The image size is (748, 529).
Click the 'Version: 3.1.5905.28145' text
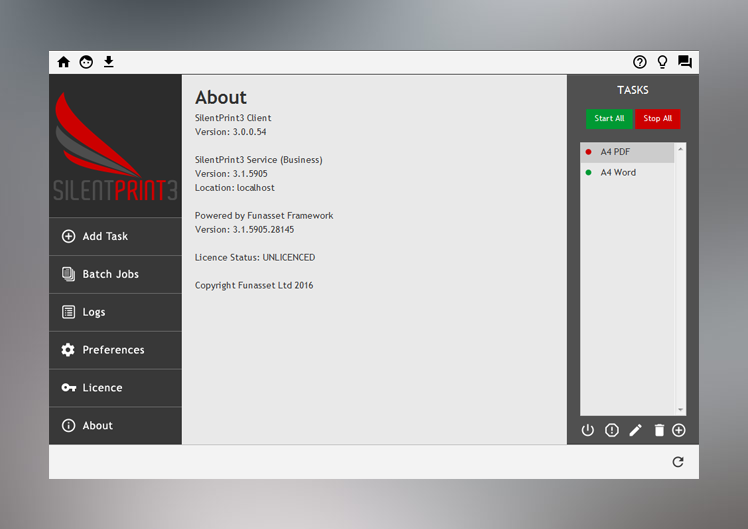click(244, 230)
